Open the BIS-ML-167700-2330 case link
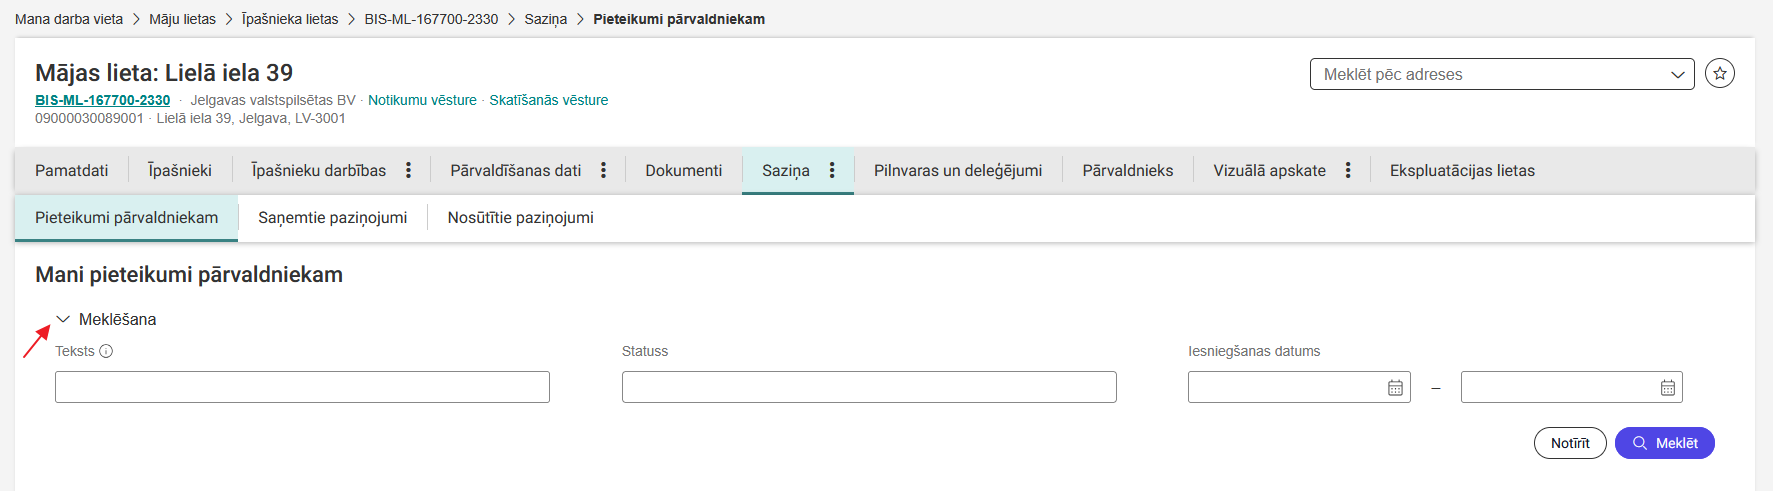Image resolution: width=1773 pixels, height=491 pixels. 103,100
